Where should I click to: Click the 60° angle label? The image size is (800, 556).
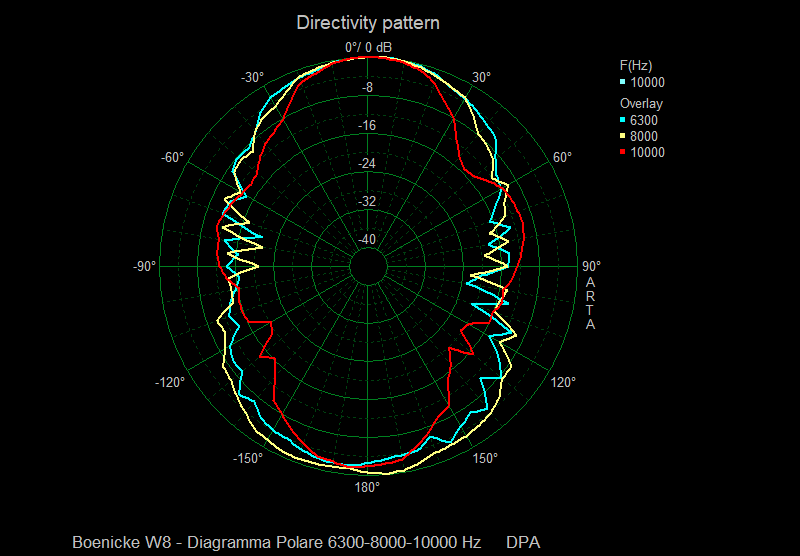point(562,158)
